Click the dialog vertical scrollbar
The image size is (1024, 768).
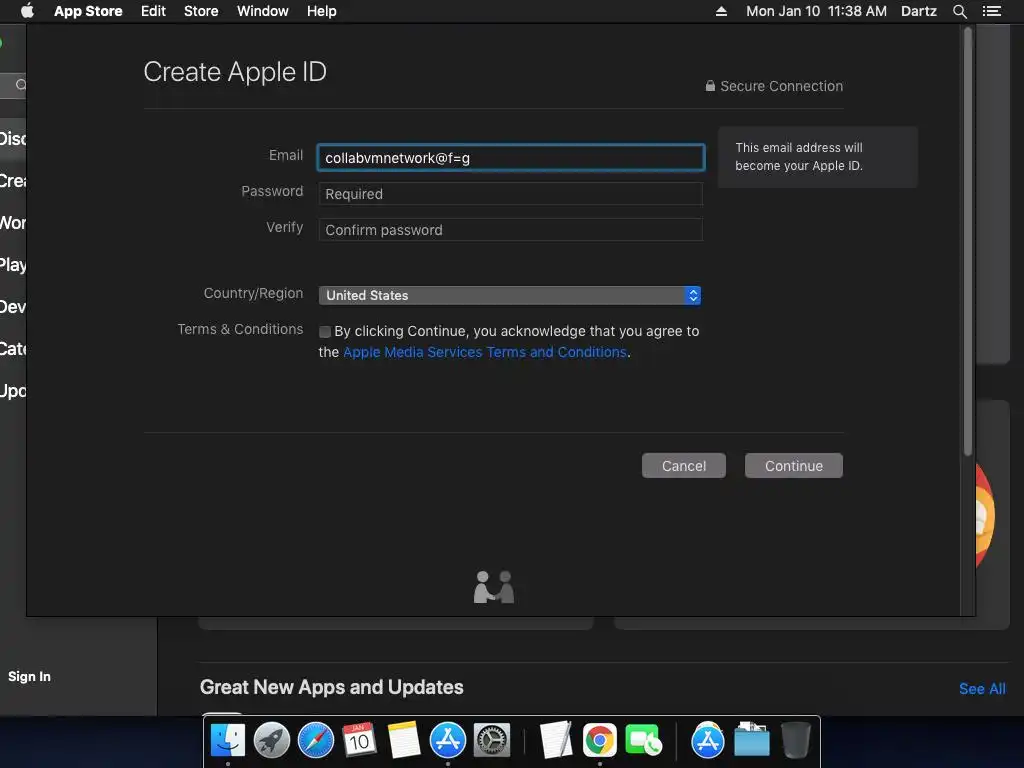coord(968,242)
